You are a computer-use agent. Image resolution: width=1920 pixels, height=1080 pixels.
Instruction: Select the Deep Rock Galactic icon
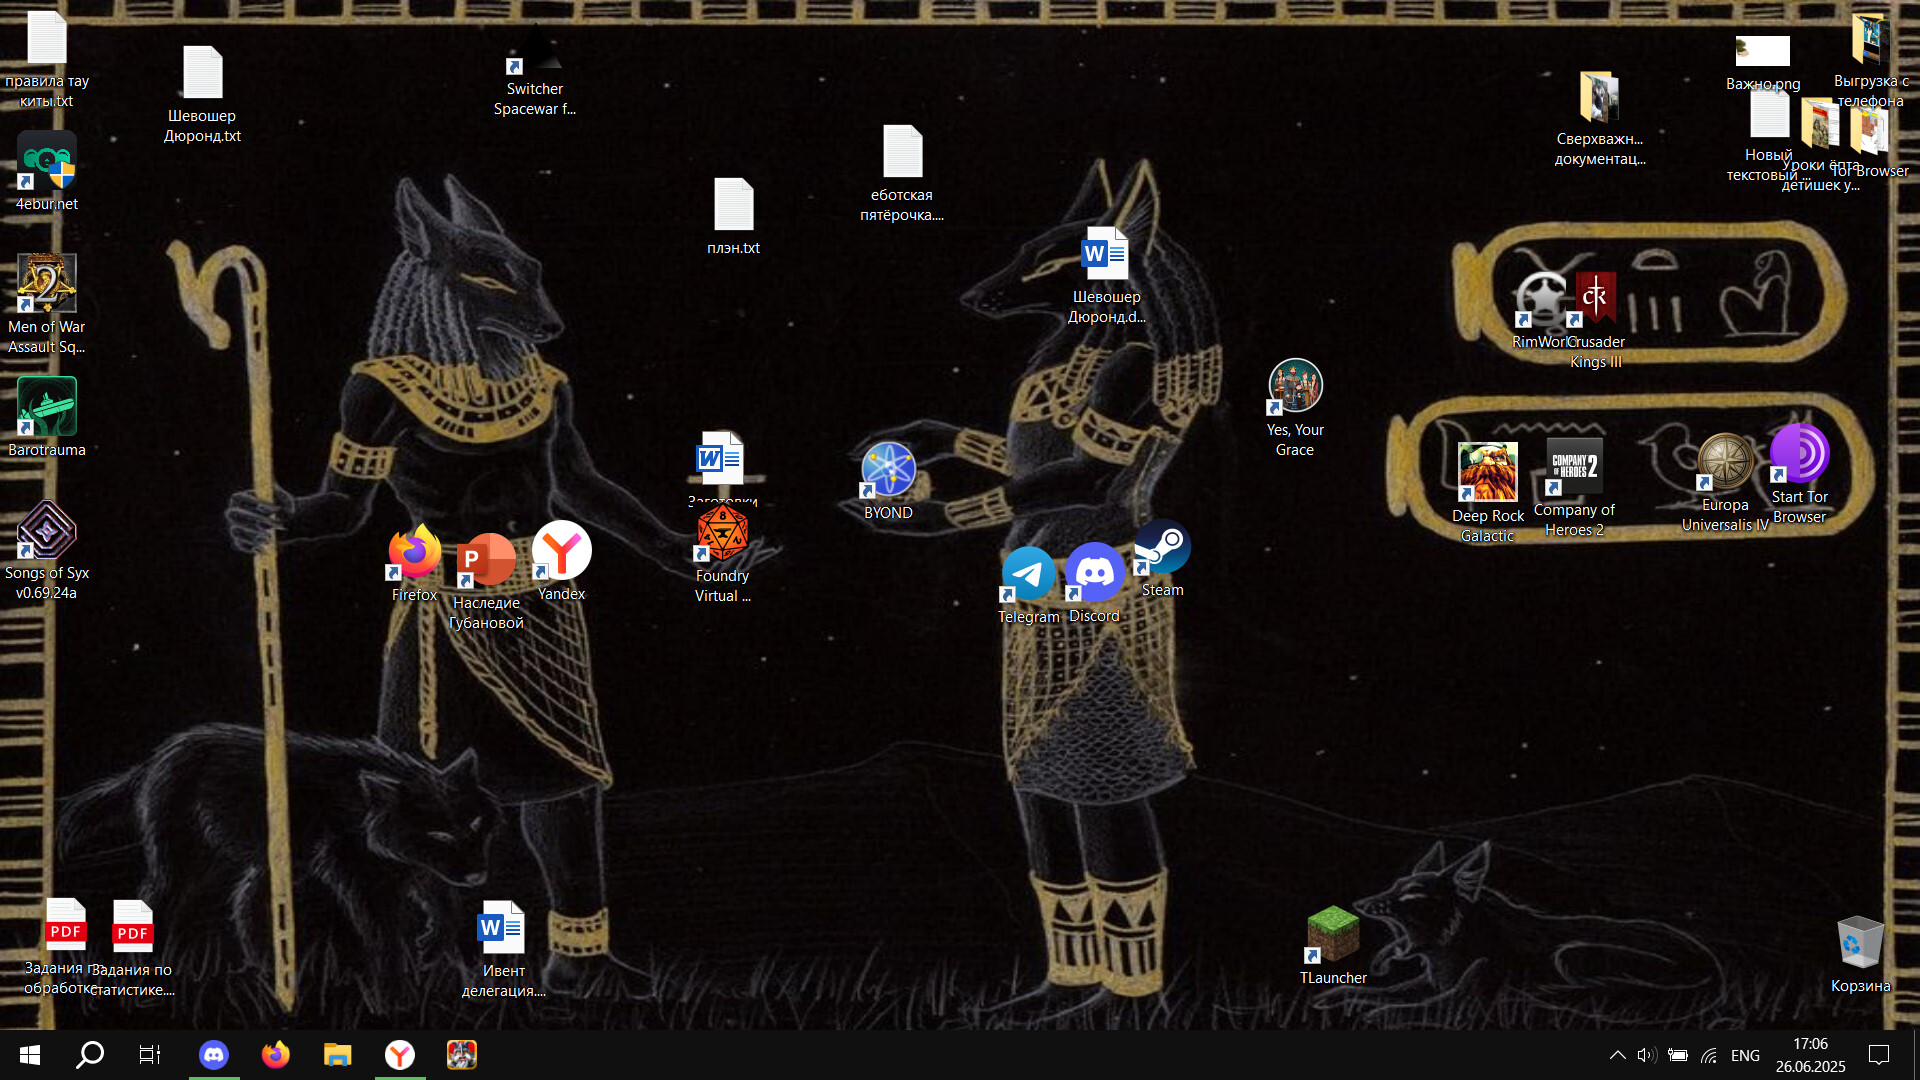coord(1487,474)
